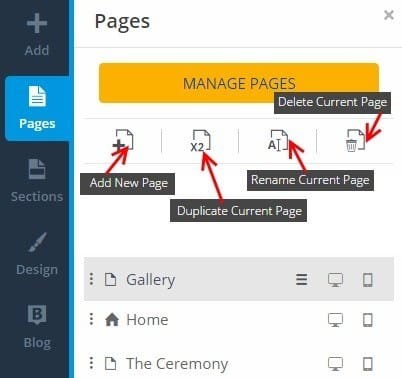Click the Delete Current Page trash icon
The width and height of the screenshot is (402, 378).
[x=355, y=141]
